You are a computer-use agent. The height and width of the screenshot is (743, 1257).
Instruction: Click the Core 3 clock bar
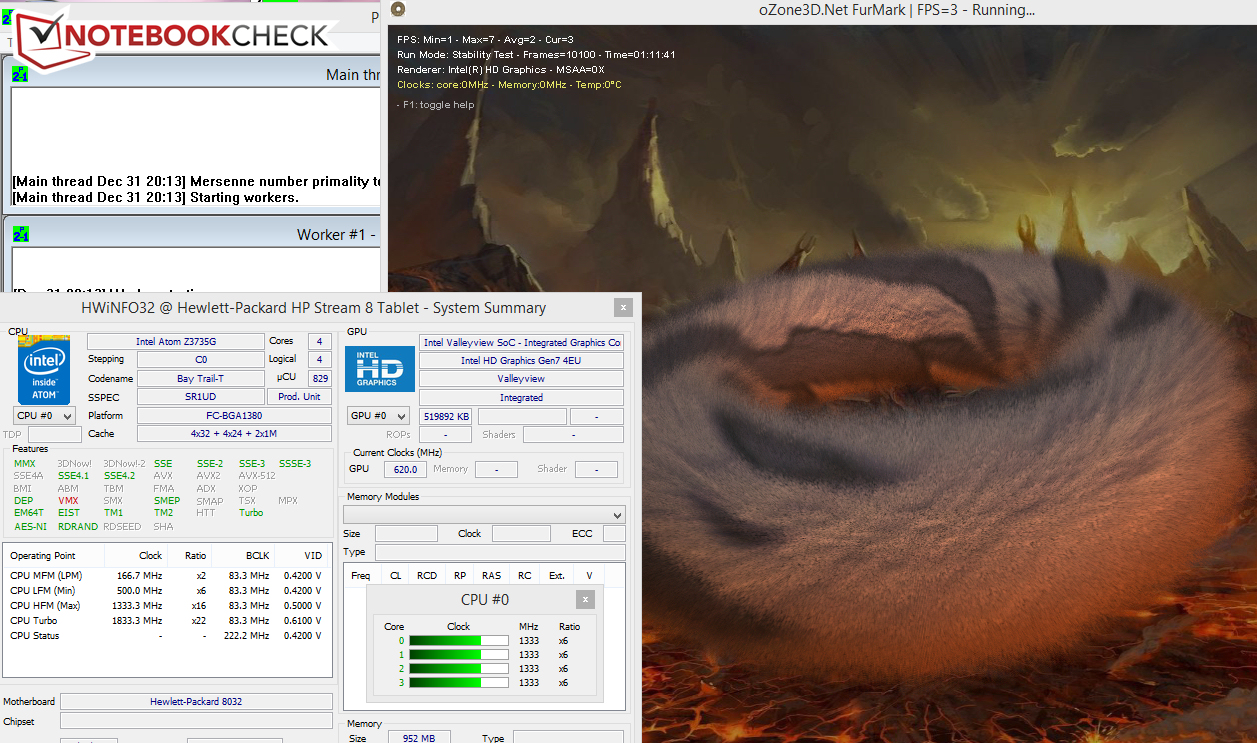(458, 683)
